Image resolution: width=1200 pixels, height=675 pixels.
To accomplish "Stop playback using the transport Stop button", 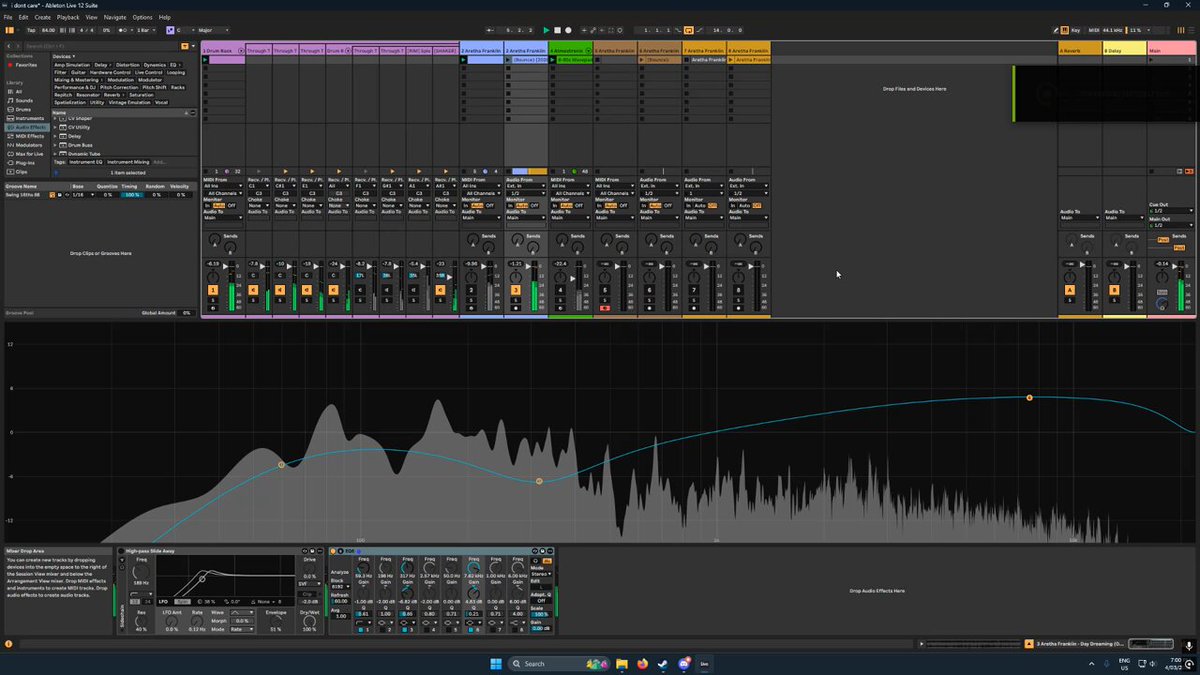I will coord(558,31).
